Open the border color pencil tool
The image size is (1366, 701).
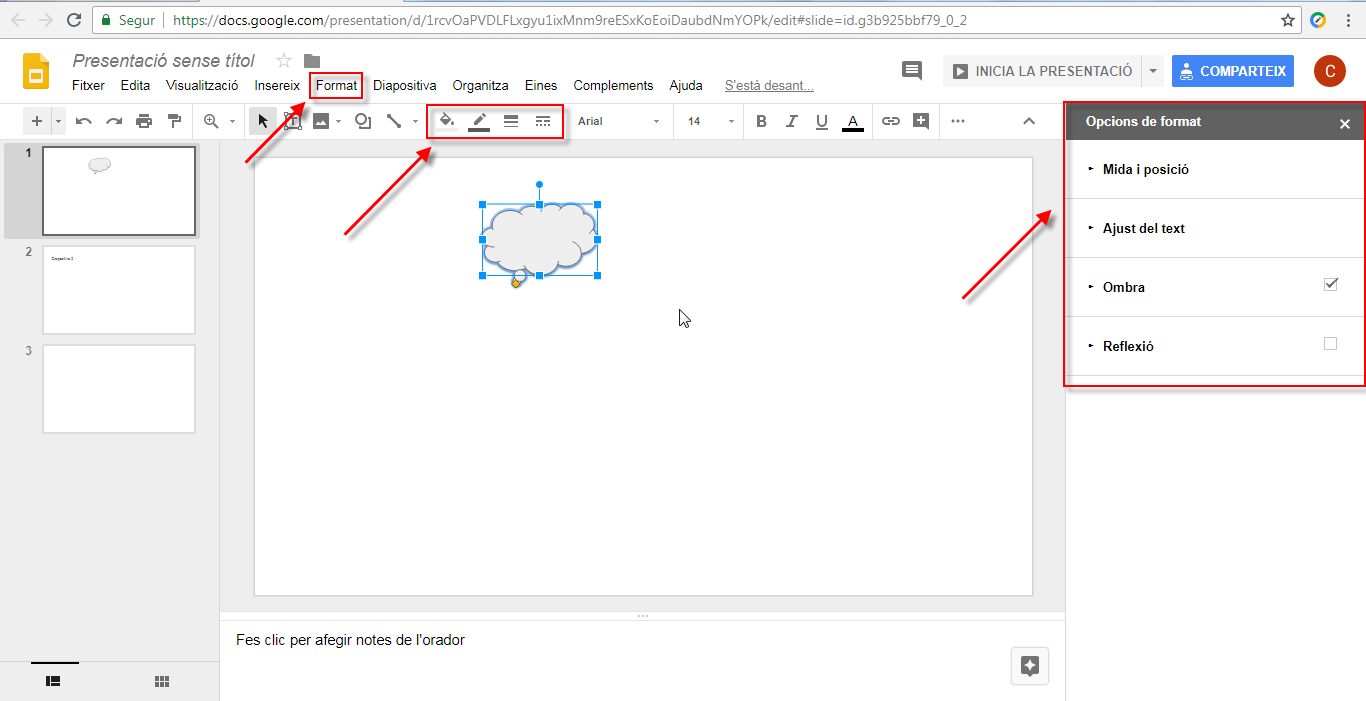(x=479, y=121)
